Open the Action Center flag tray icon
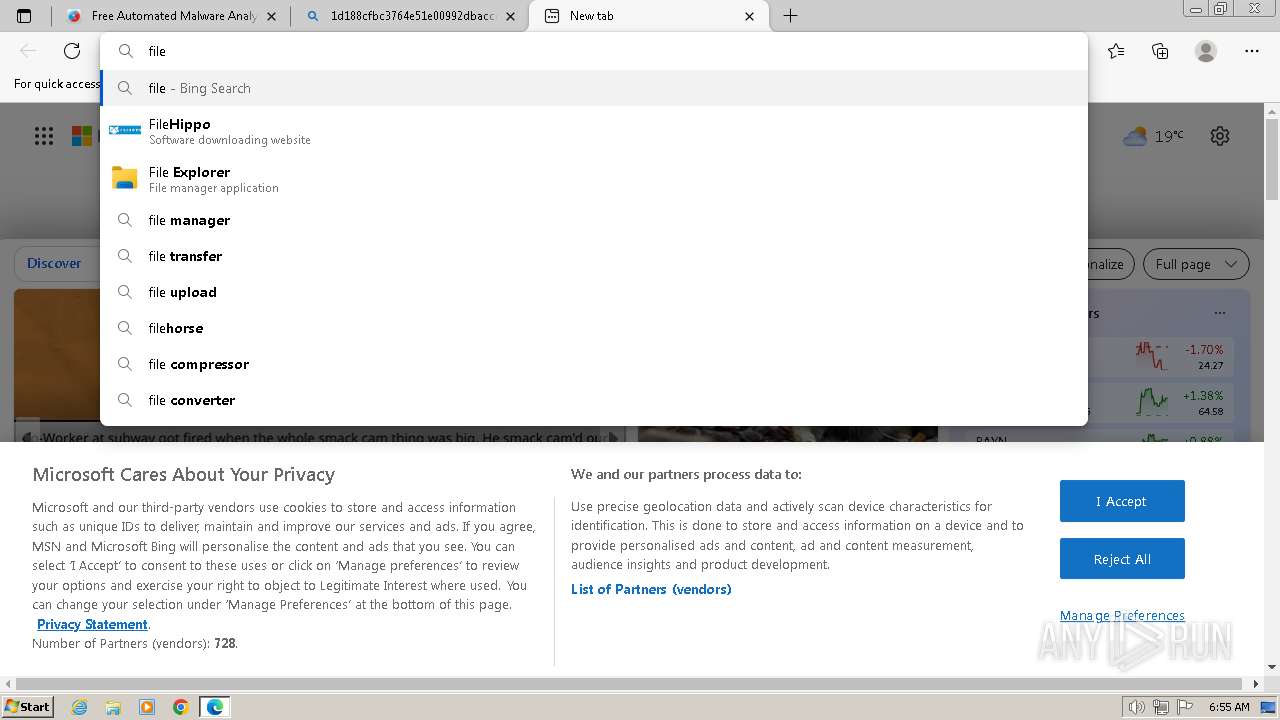1280x720 pixels. click(1185, 707)
